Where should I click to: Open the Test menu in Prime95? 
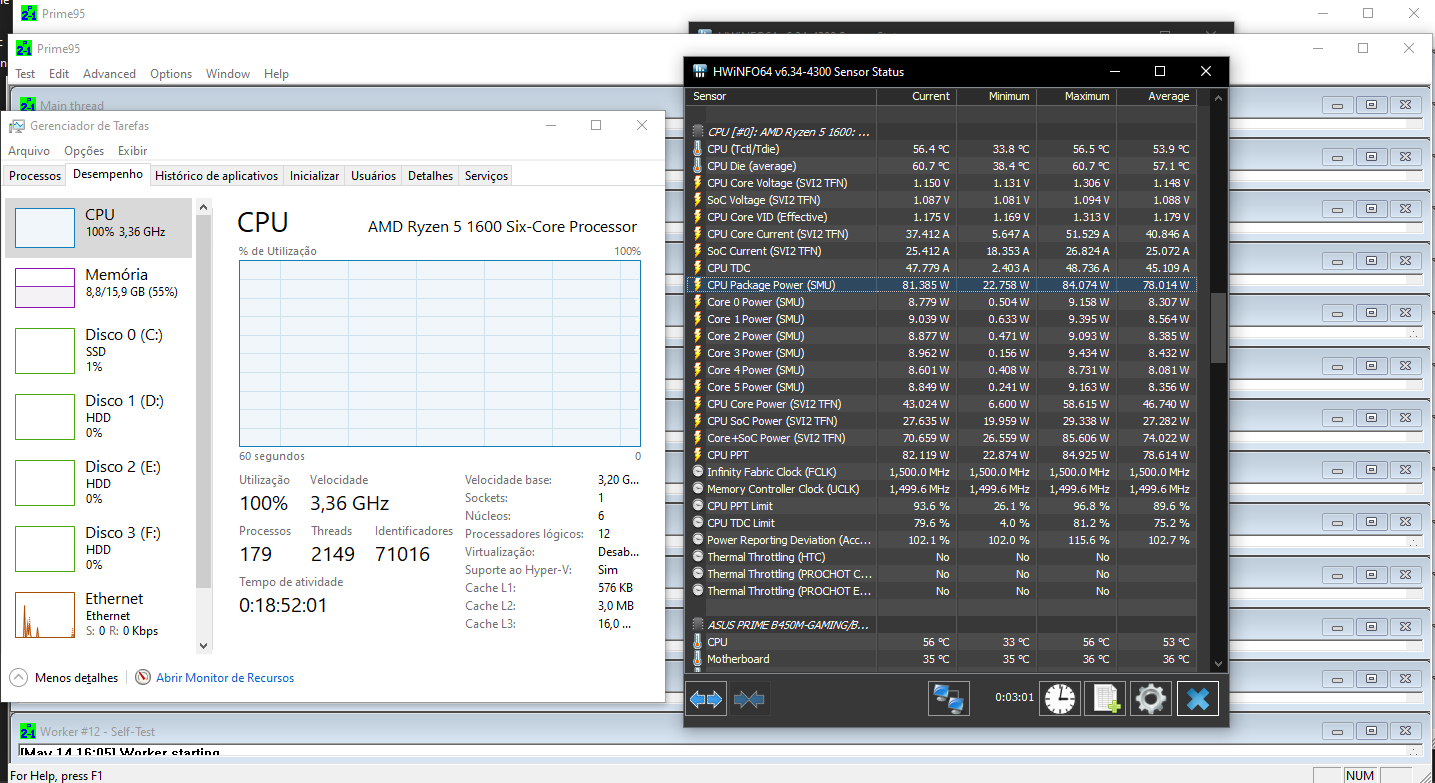click(25, 74)
